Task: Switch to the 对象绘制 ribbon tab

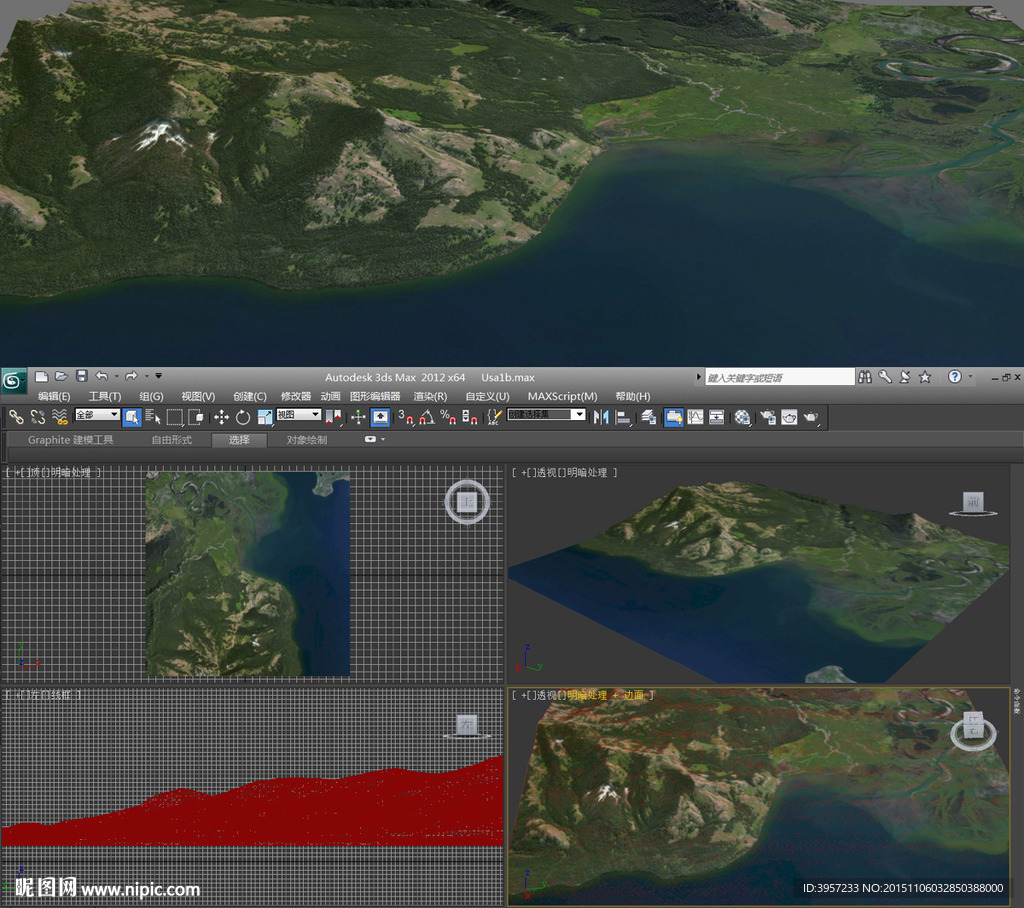Action: click(x=306, y=440)
